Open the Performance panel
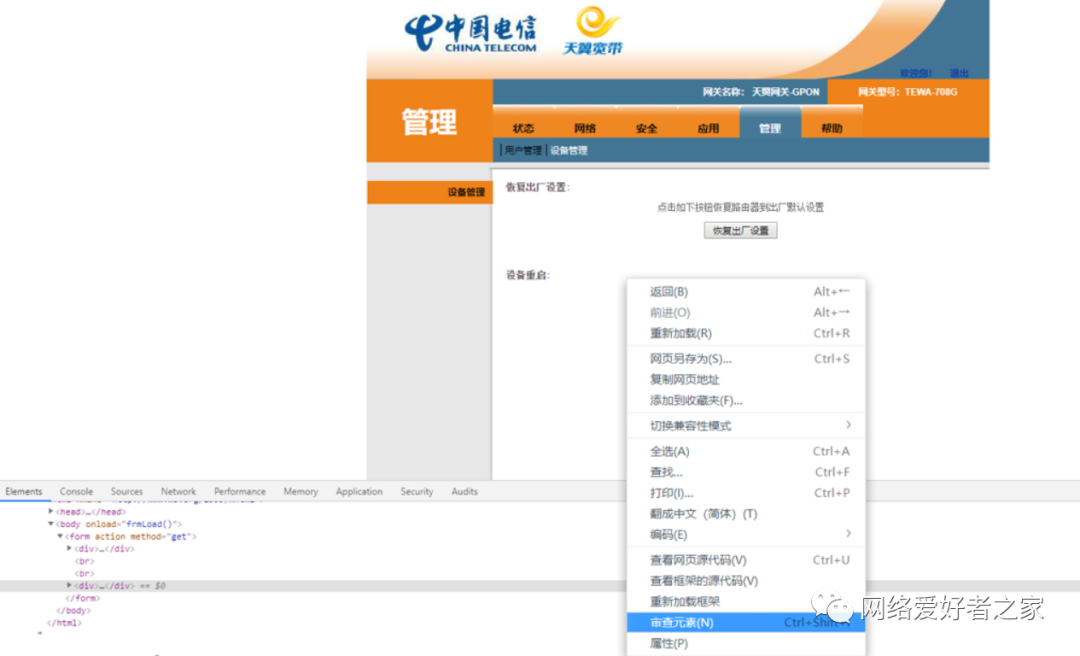The width and height of the screenshot is (1080, 656). click(239, 491)
